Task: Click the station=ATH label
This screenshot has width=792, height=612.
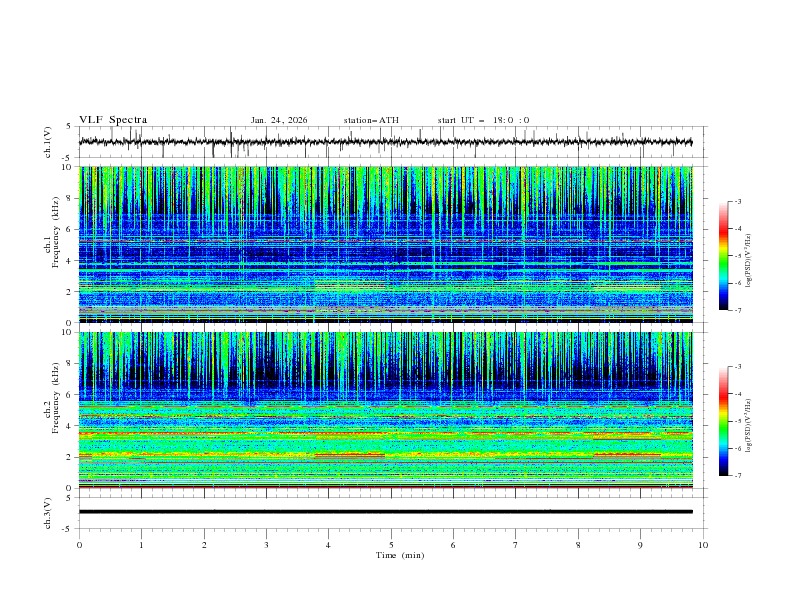Action: 371,120
